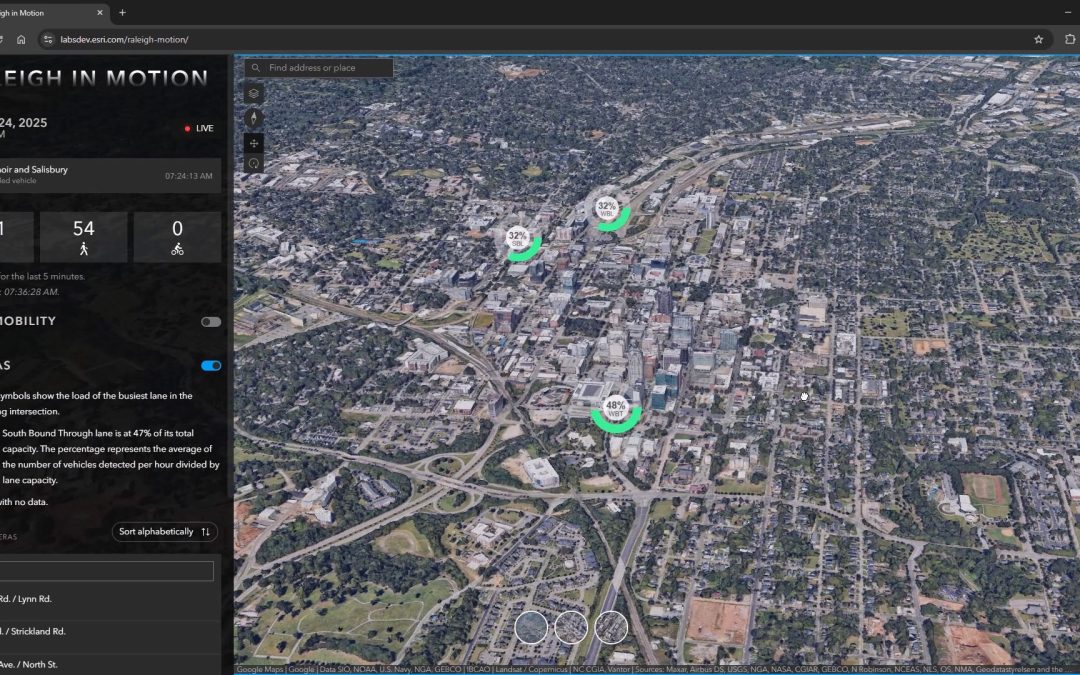Open the Ave. / North St. camera entry
Image resolution: width=1080 pixels, height=675 pixels.
click(100, 662)
